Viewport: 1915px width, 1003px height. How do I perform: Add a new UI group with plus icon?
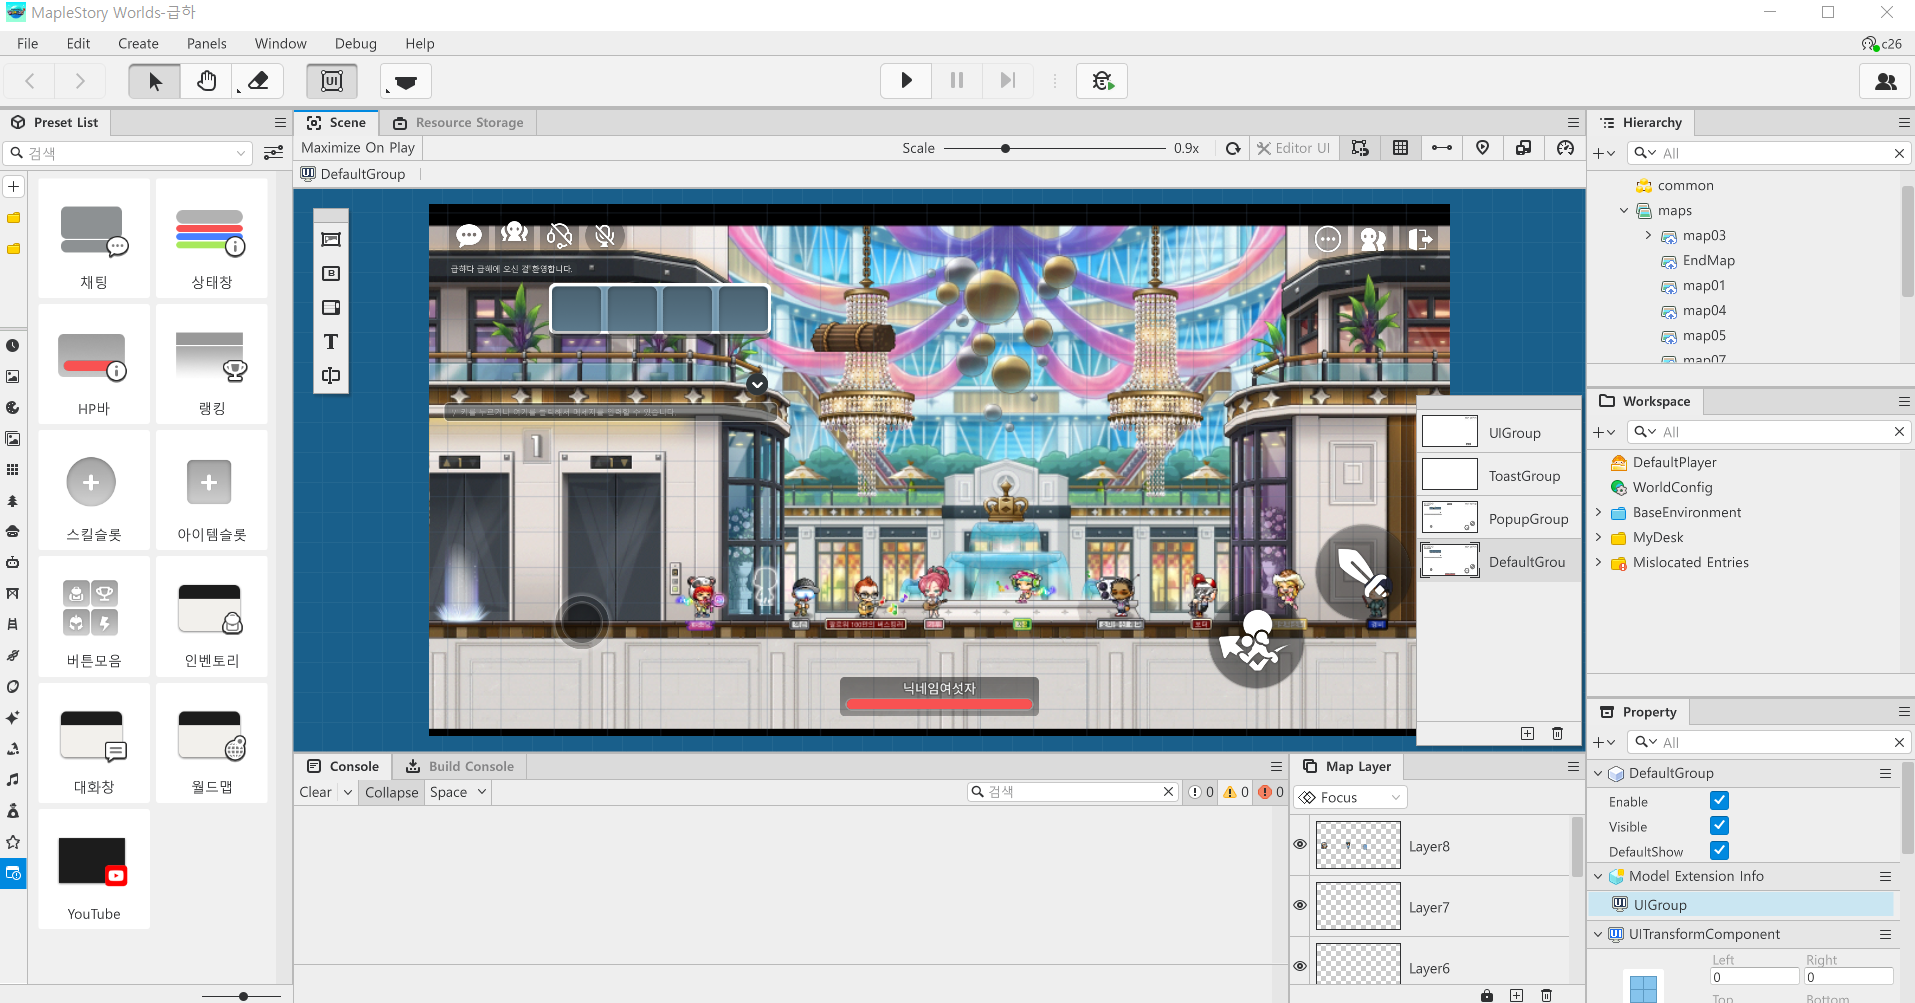click(x=1528, y=734)
